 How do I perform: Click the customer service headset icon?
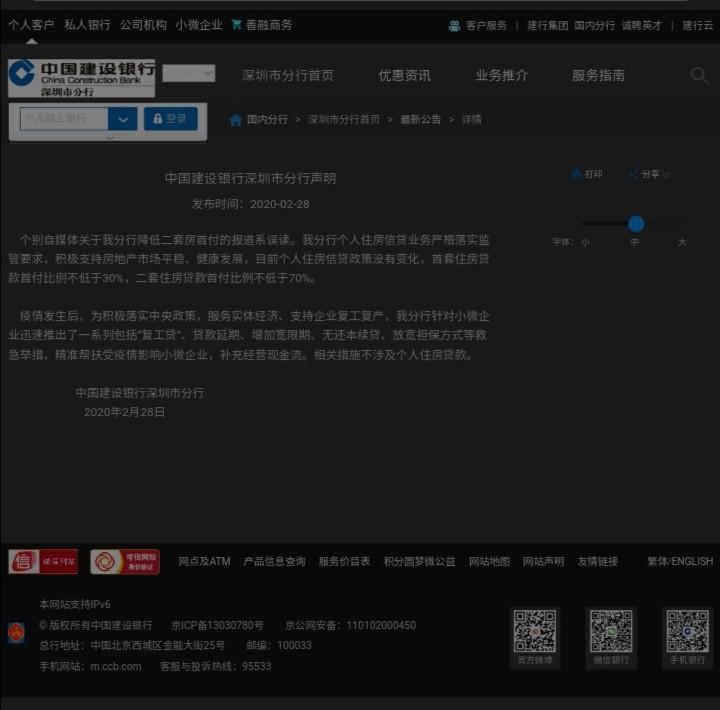(x=454, y=26)
